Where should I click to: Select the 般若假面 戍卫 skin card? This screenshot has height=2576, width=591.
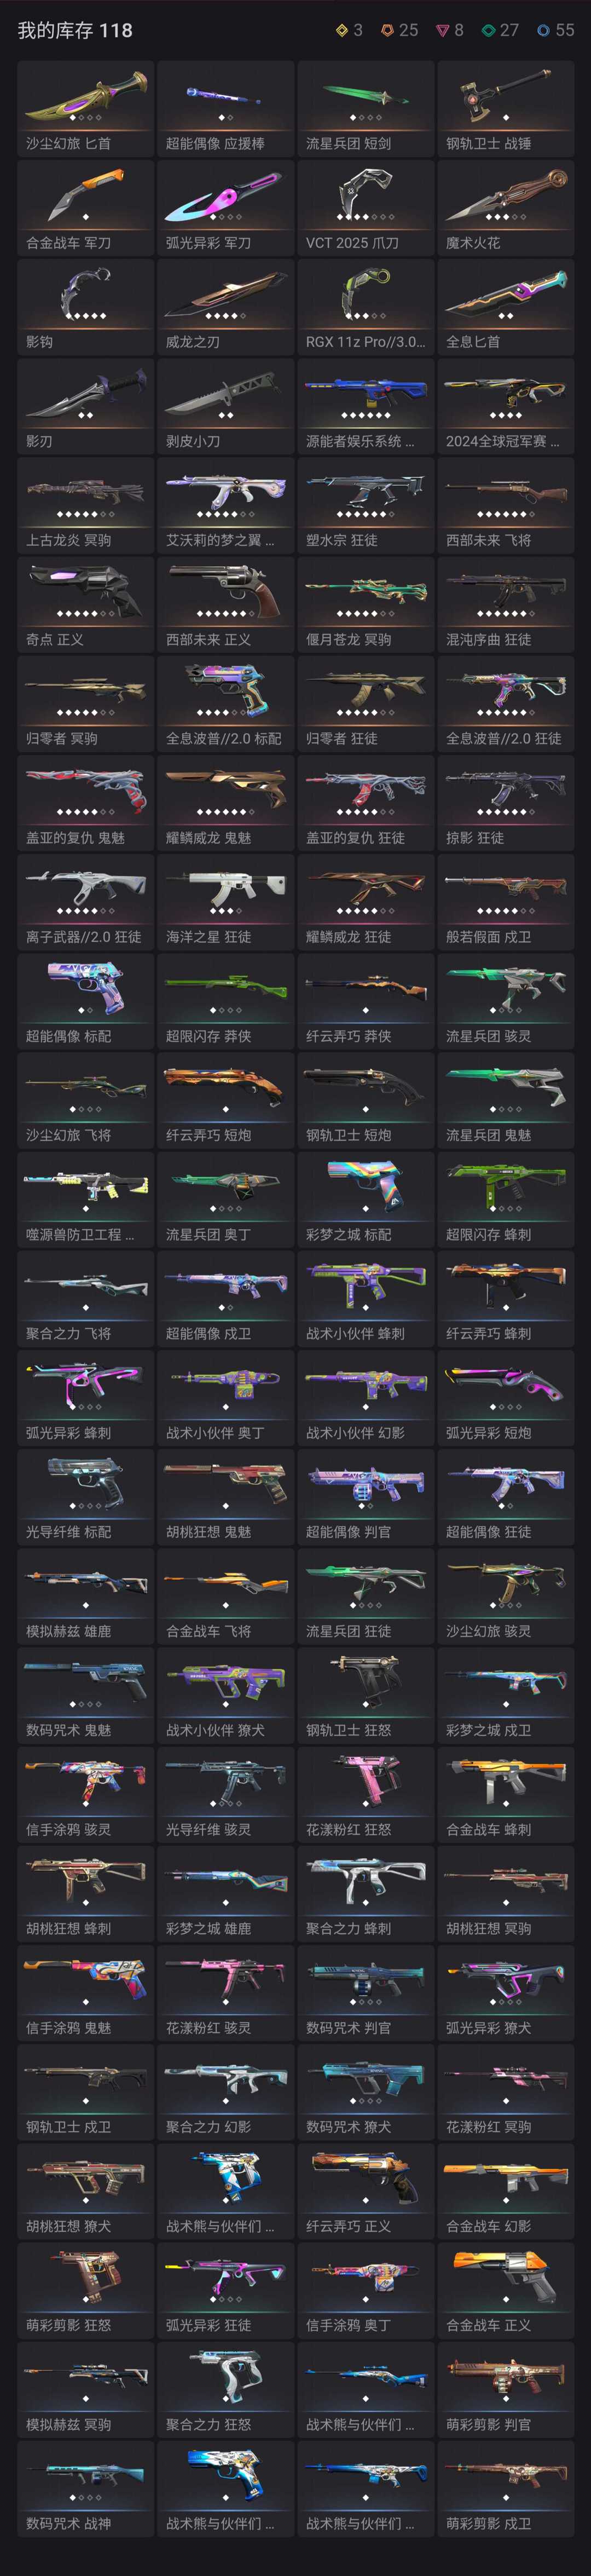(506, 902)
